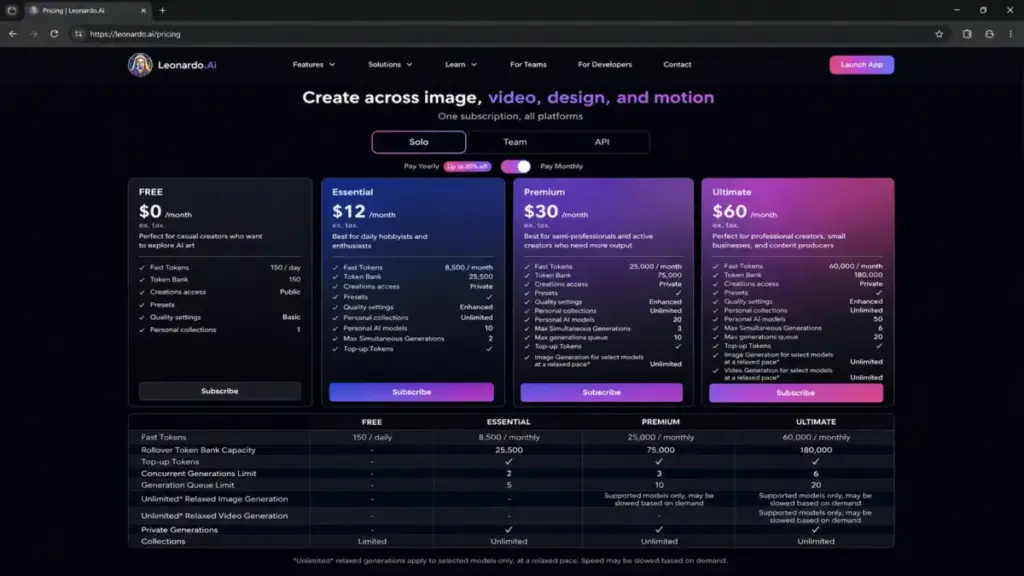Click the Pay Yearly label
The height and width of the screenshot is (576, 1024).
(421, 167)
